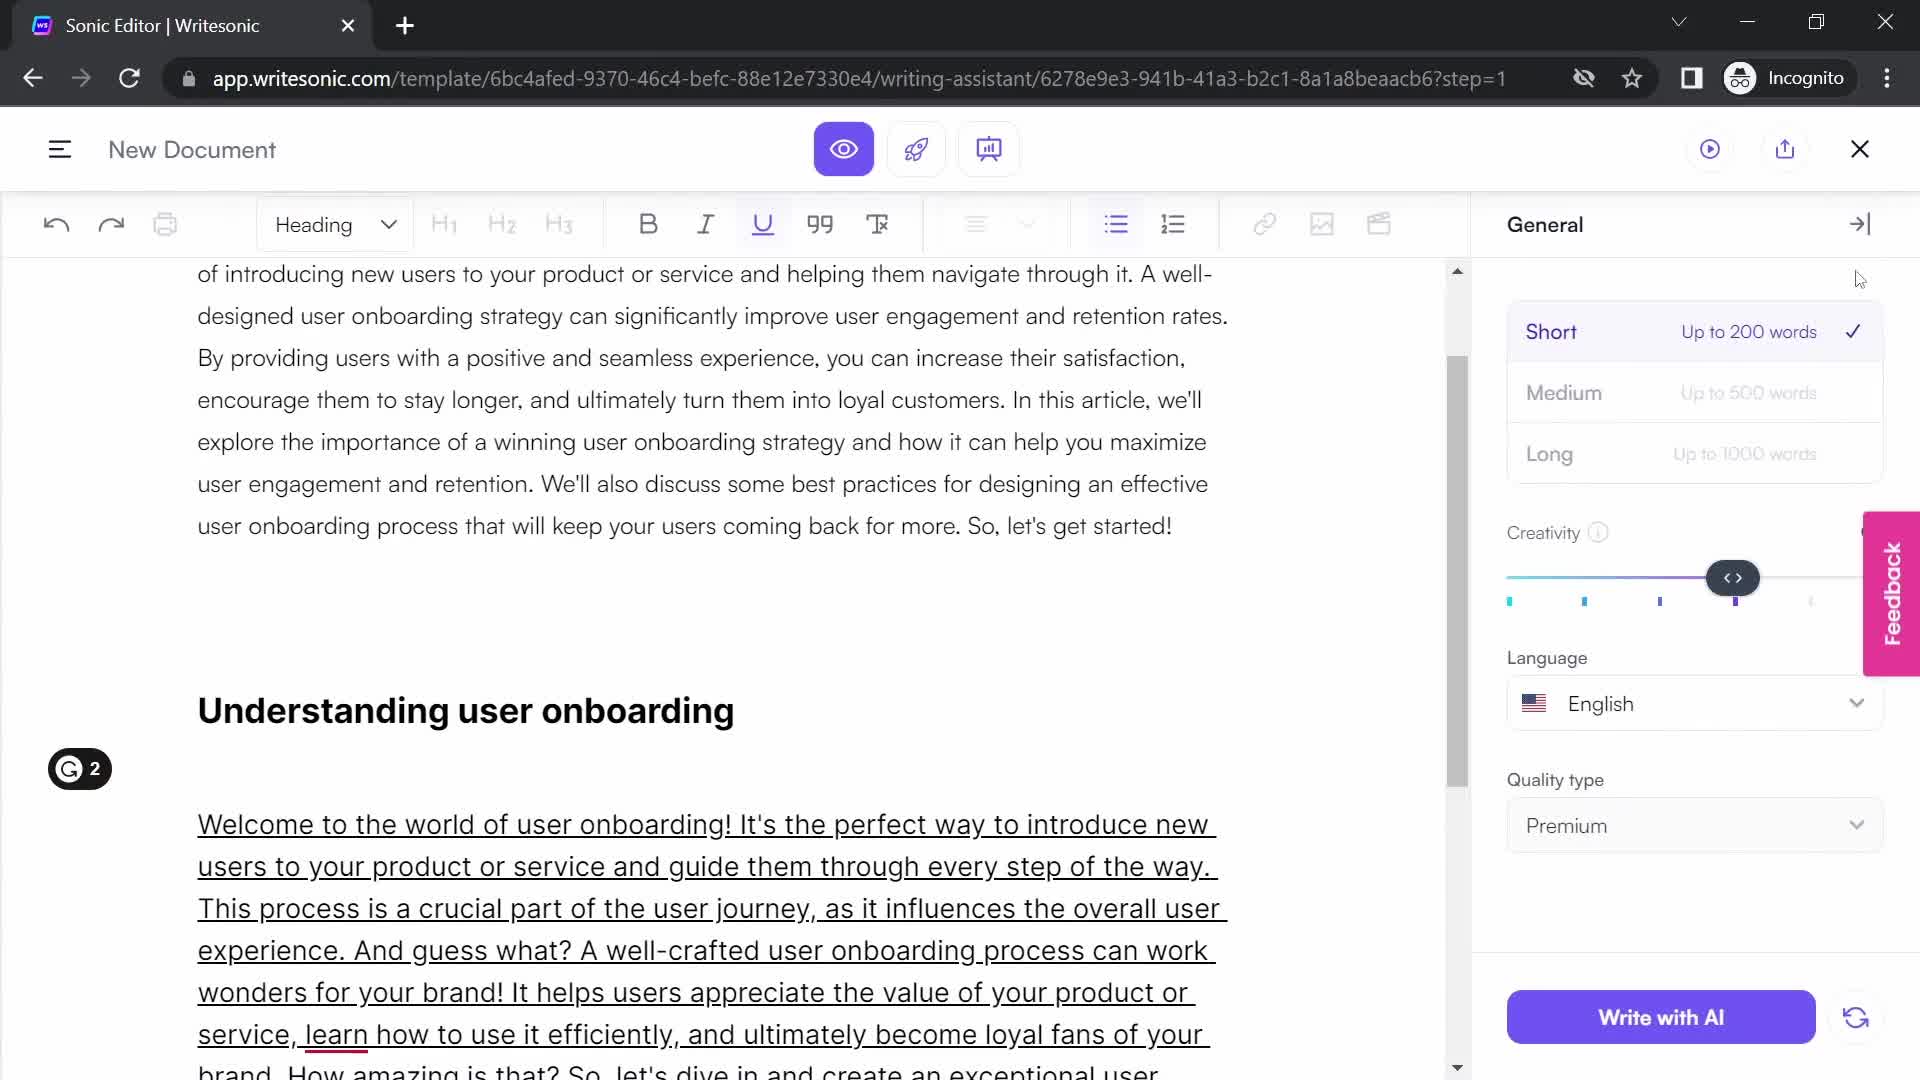Click the numbered list icon
The width and height of the screenshot is (1920, 1080).
(x=1172, y=224)
